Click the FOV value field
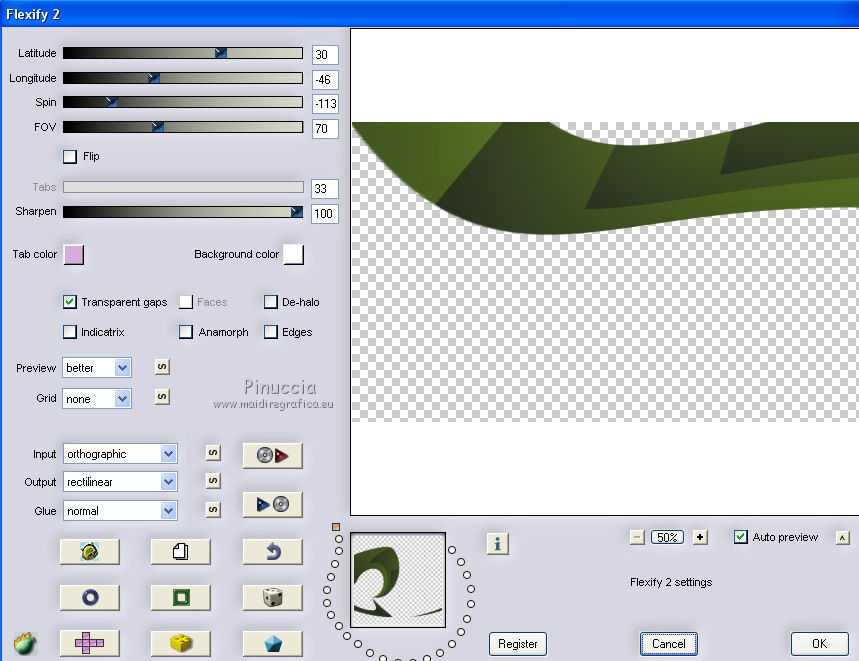This screenshot has height=661, width=859. 325,129
